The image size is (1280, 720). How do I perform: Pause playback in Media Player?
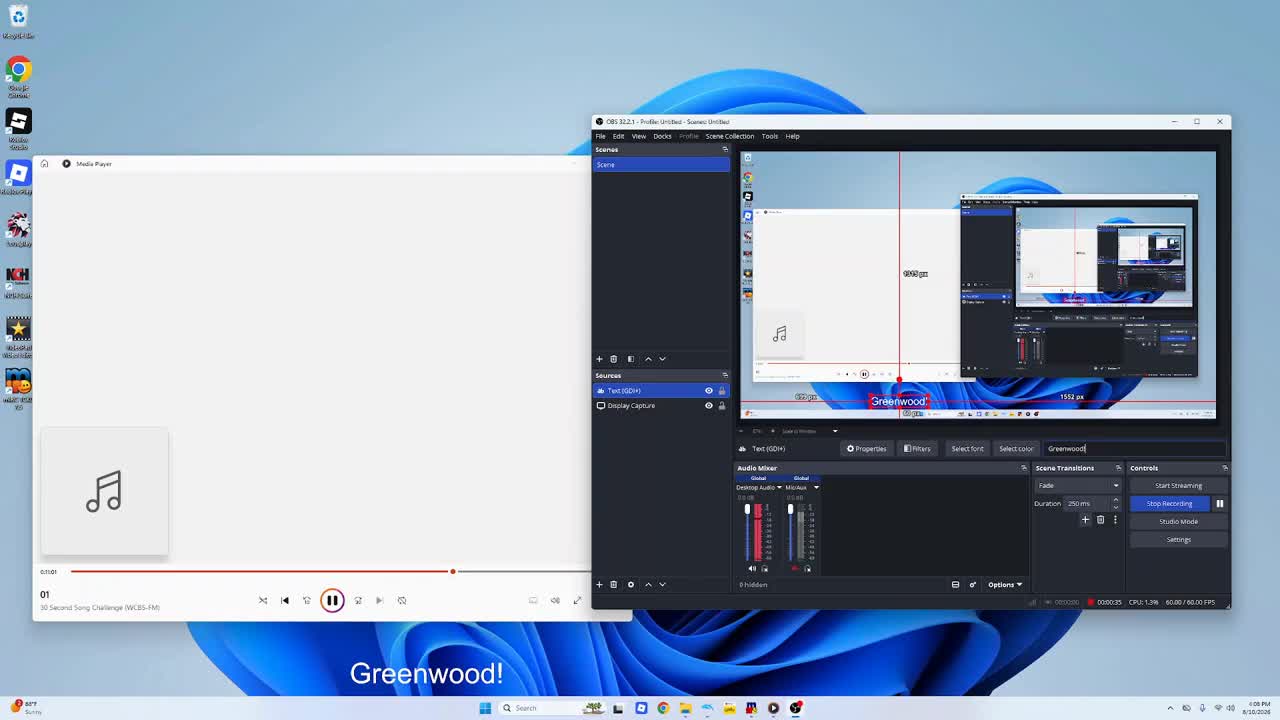click(x=332, y=600)
